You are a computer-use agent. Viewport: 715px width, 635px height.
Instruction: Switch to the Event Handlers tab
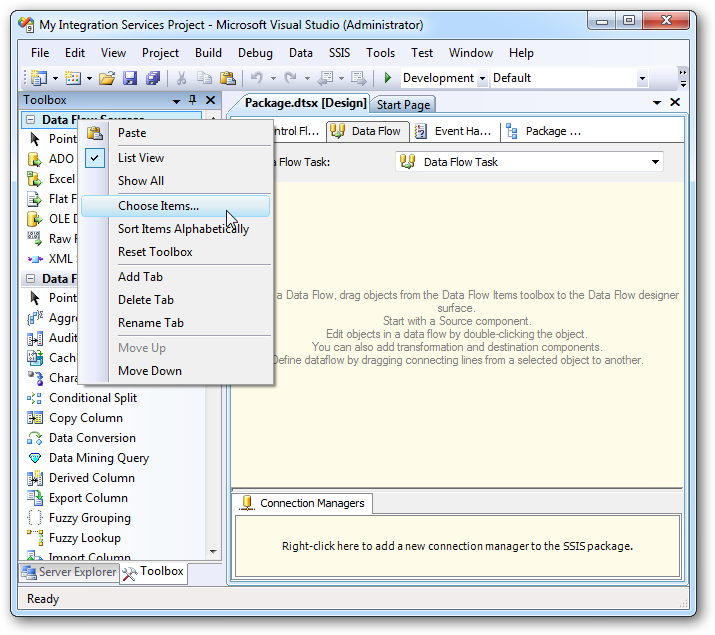[453, 131]
